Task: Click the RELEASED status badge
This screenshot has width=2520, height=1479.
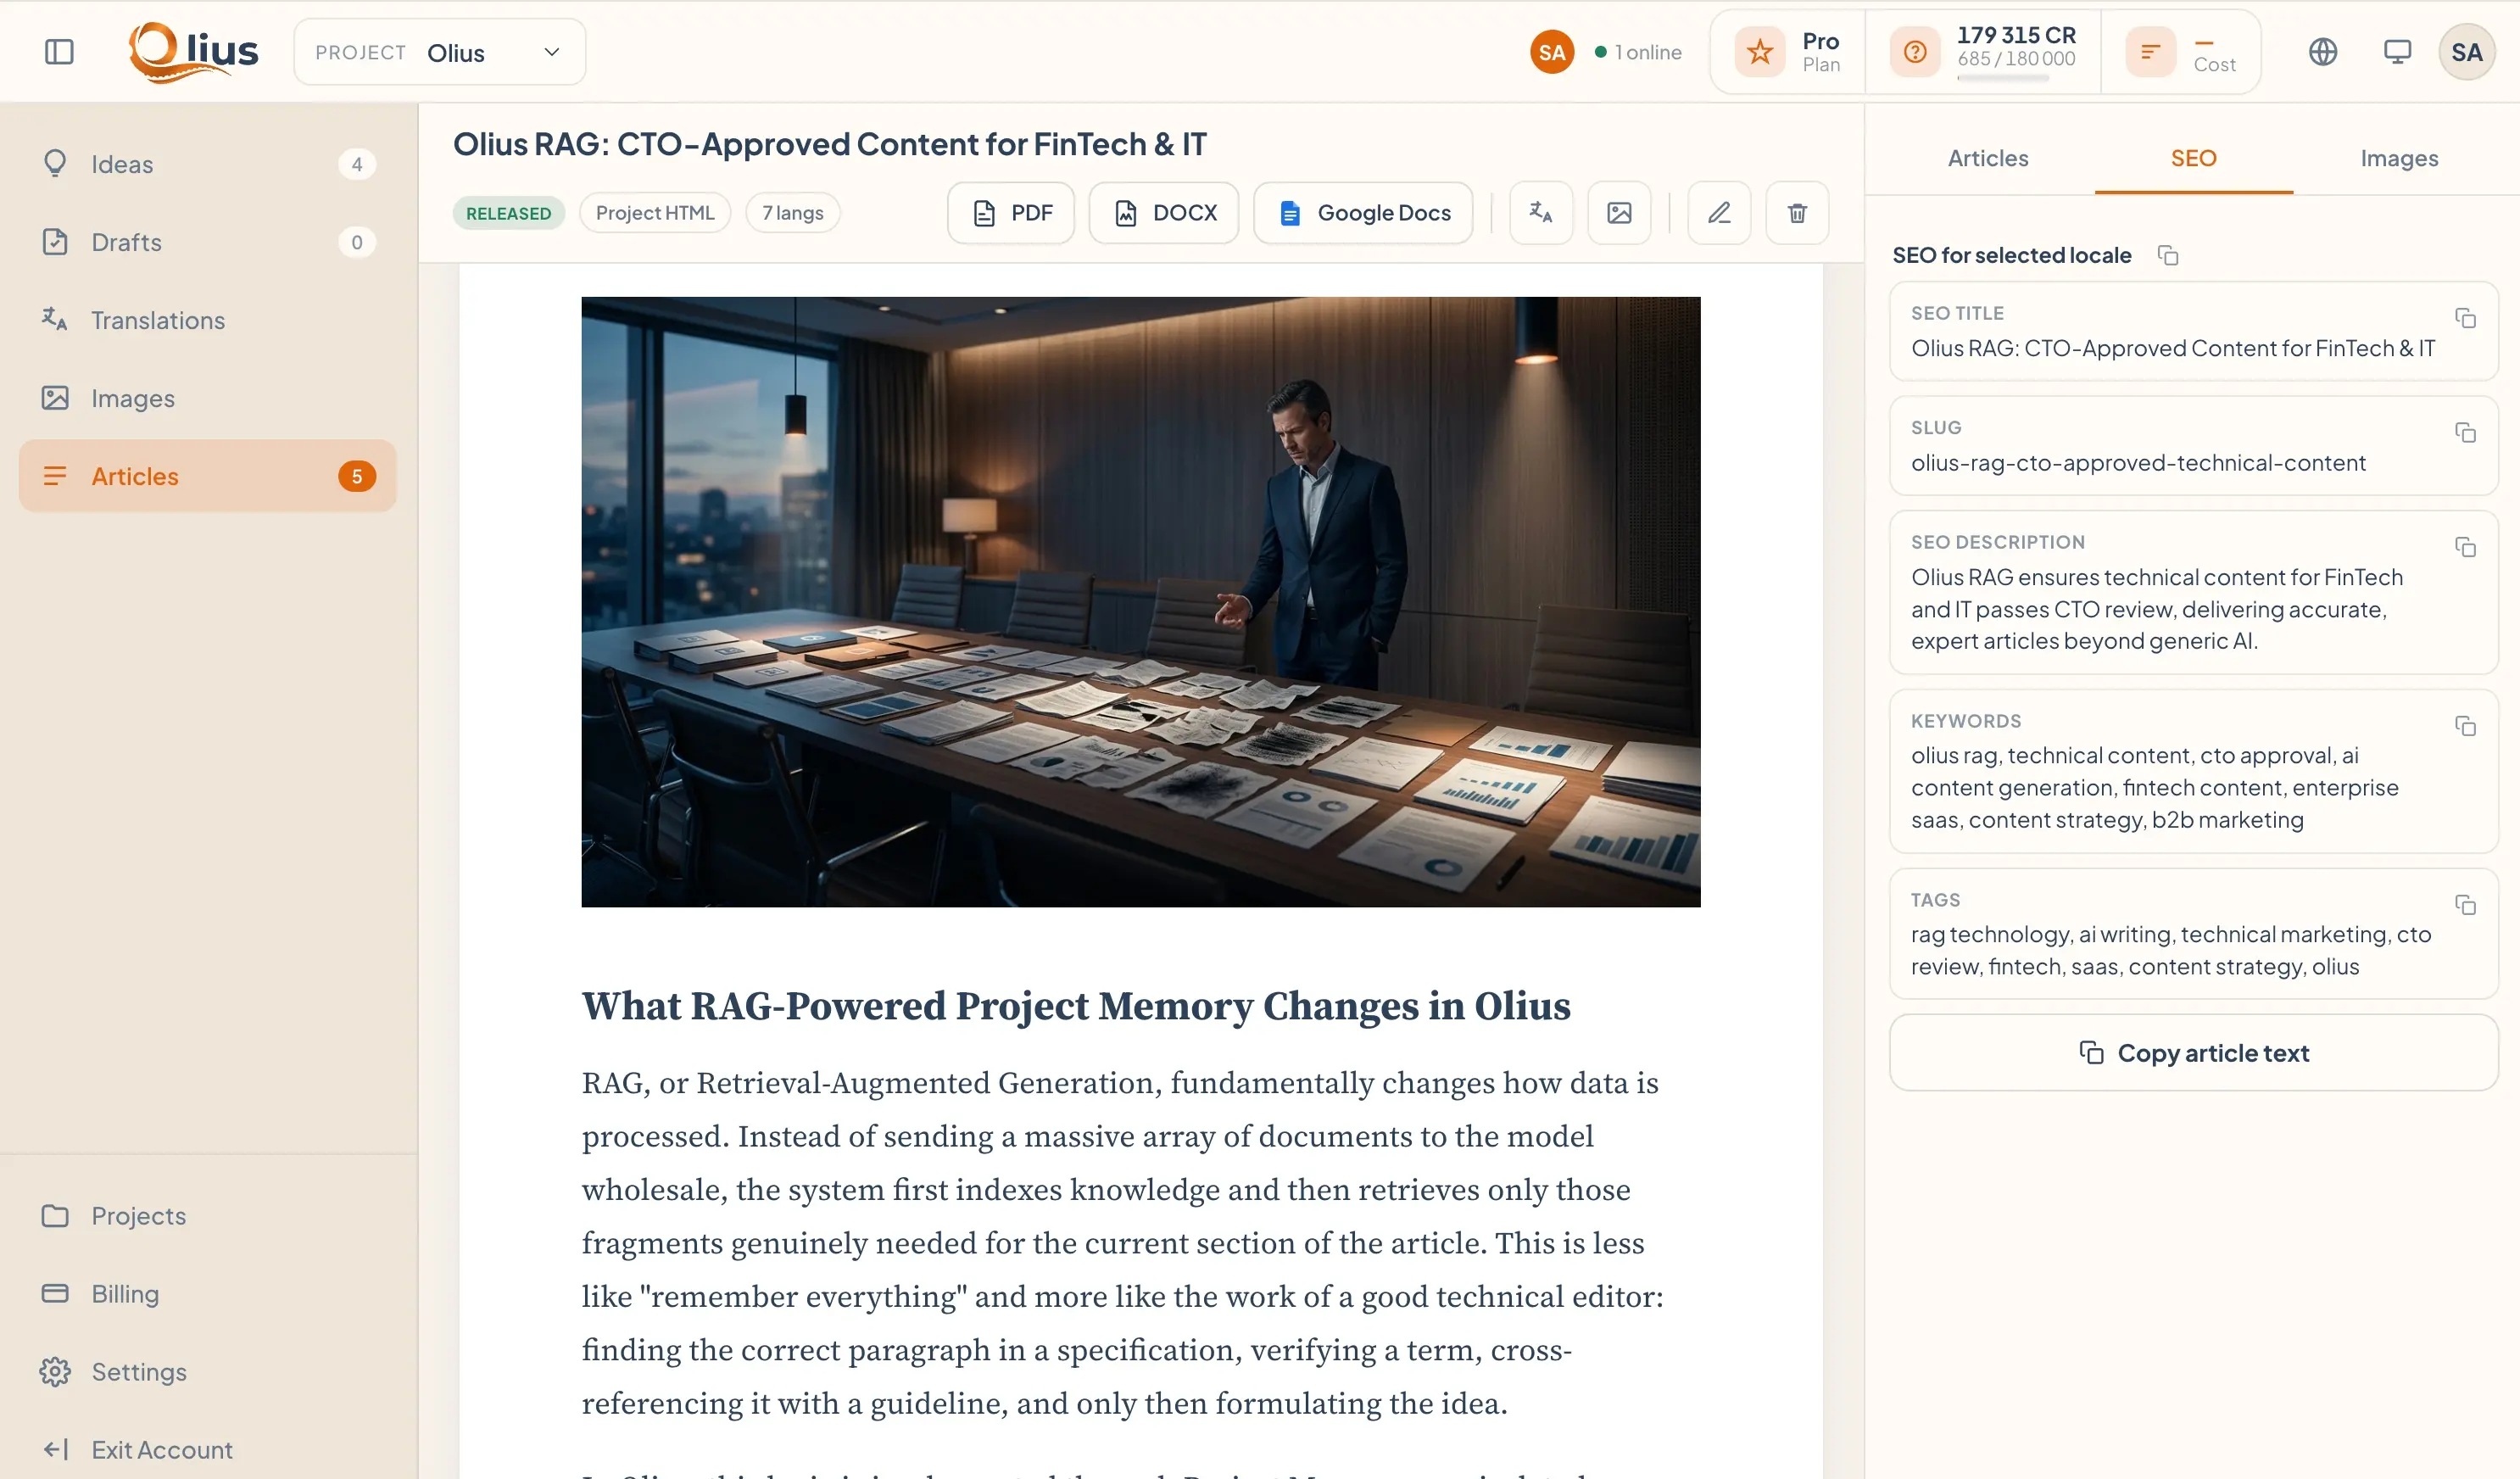Action: tap(508, 213)
